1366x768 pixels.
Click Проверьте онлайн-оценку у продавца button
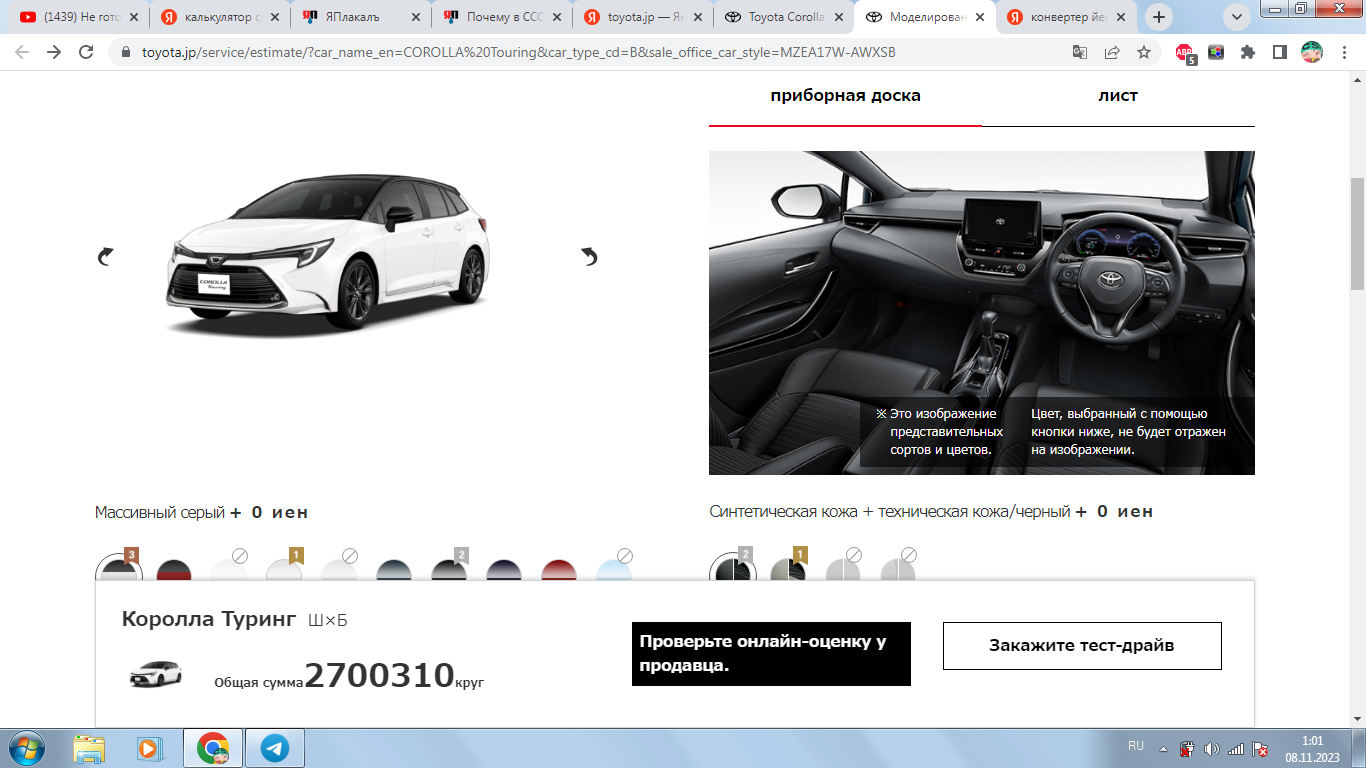771,654
